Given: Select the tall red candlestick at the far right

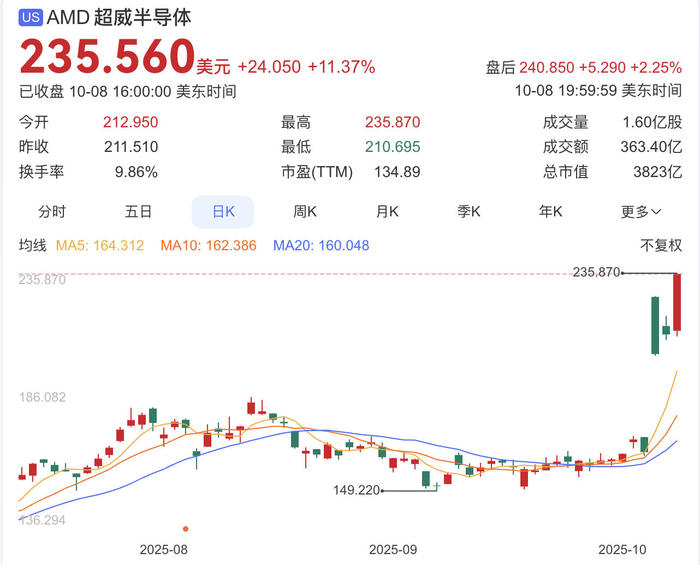Looking at the screenshot, I should pos(677,303).
